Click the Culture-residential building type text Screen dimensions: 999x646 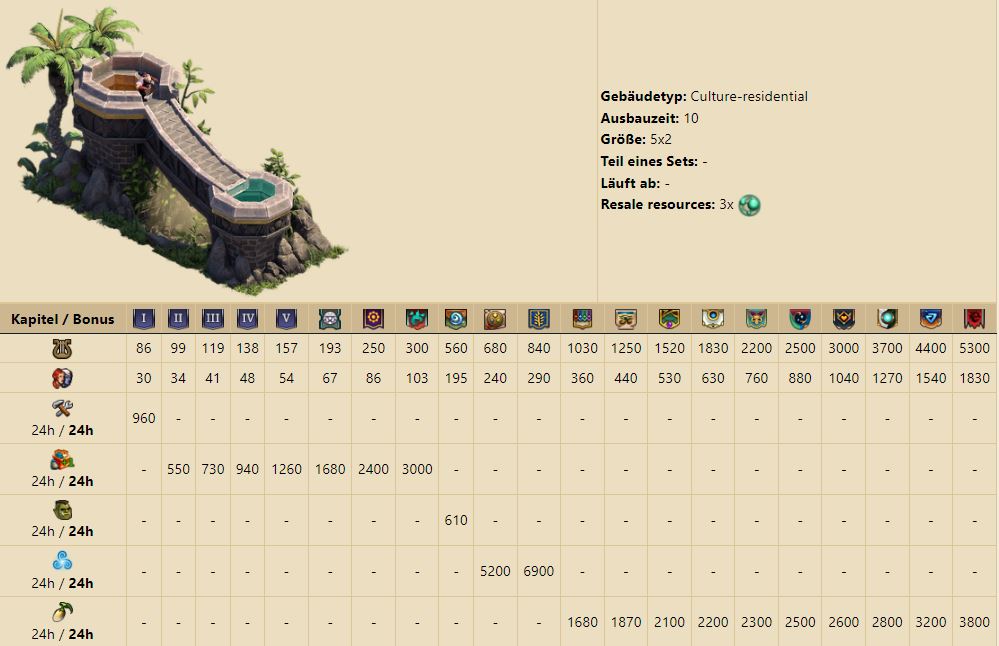tap(748, 96)
